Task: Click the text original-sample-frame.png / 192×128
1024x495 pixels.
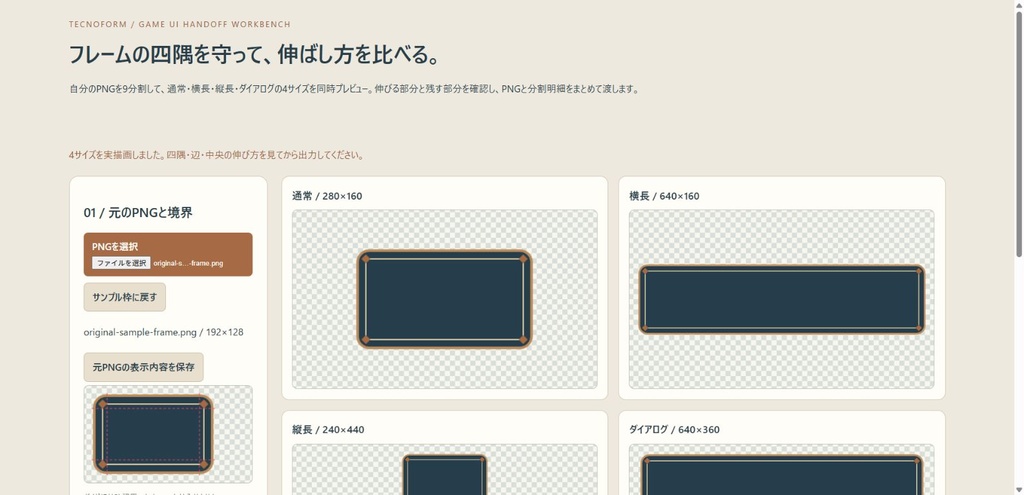Action: [x=163, y=332]
